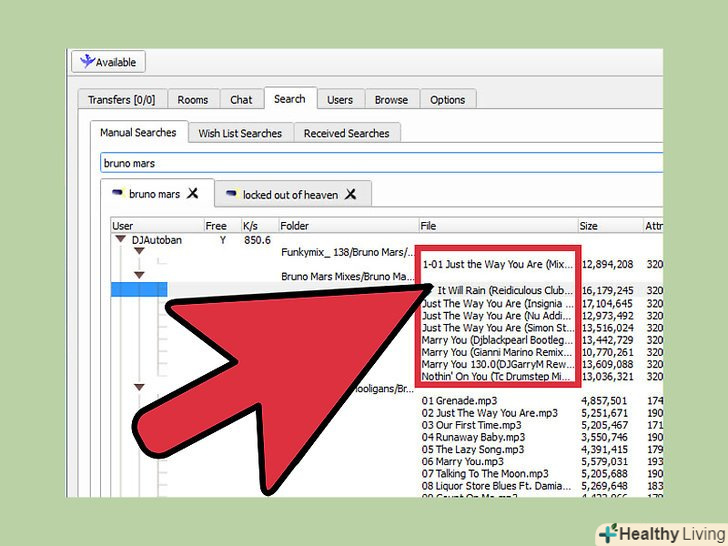Click the Funkymix_ 138/Bruno Mars folder path
728x546 pixels.
pyautogui.click(x=348, y=252)
